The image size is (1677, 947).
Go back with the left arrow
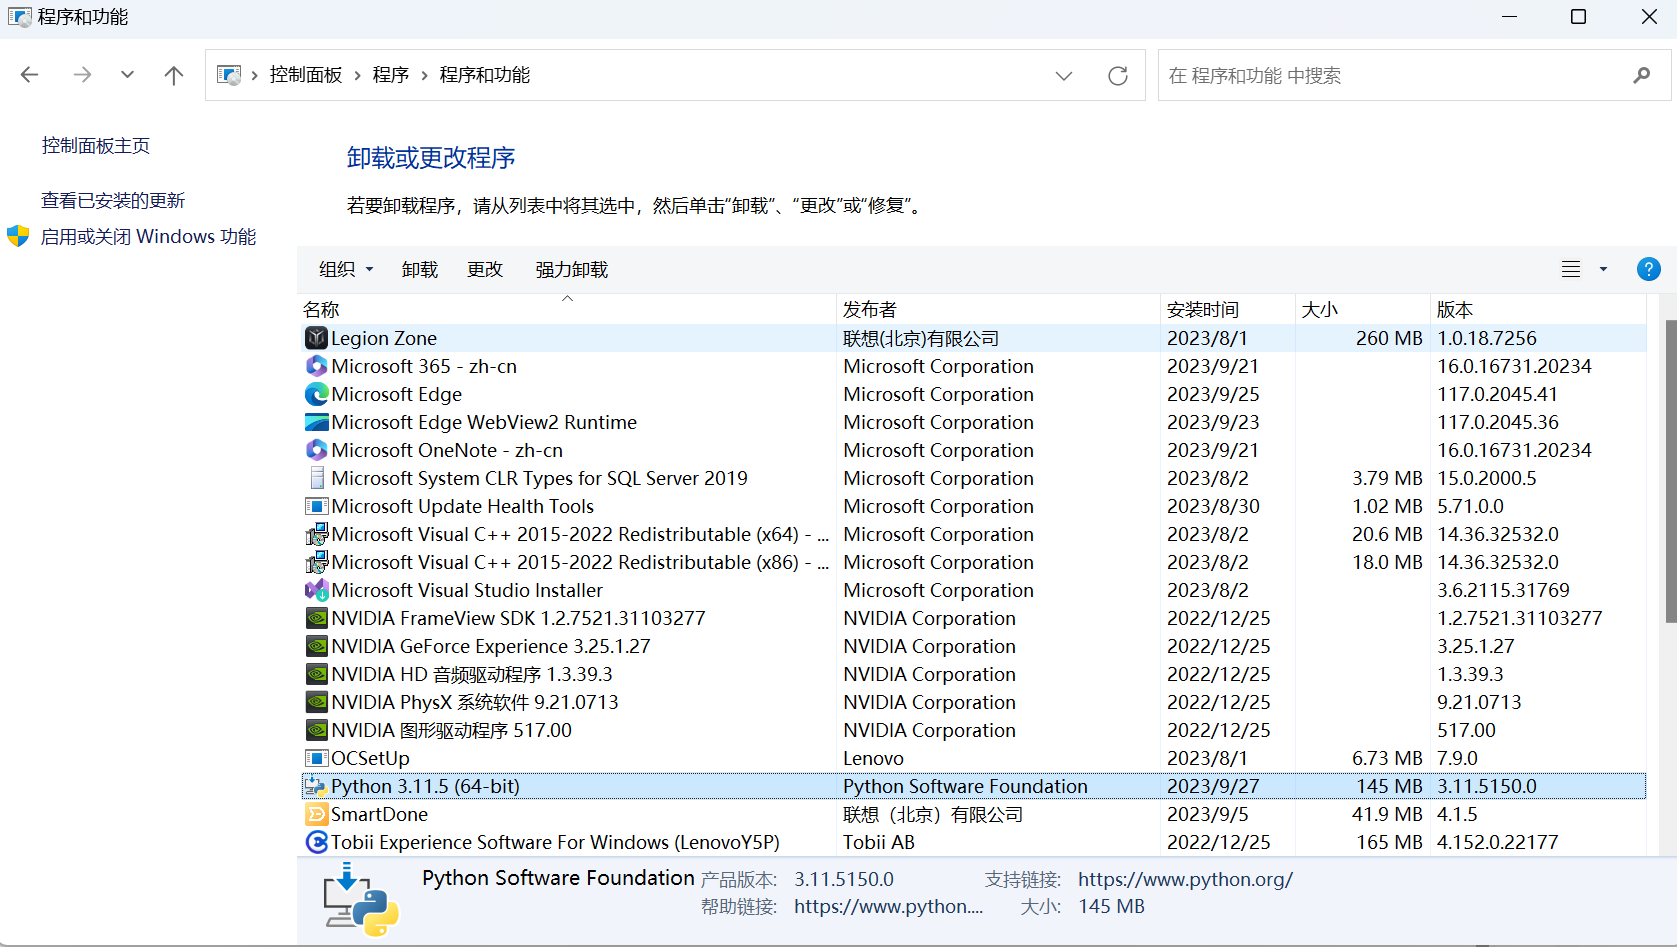click(30, 75)
